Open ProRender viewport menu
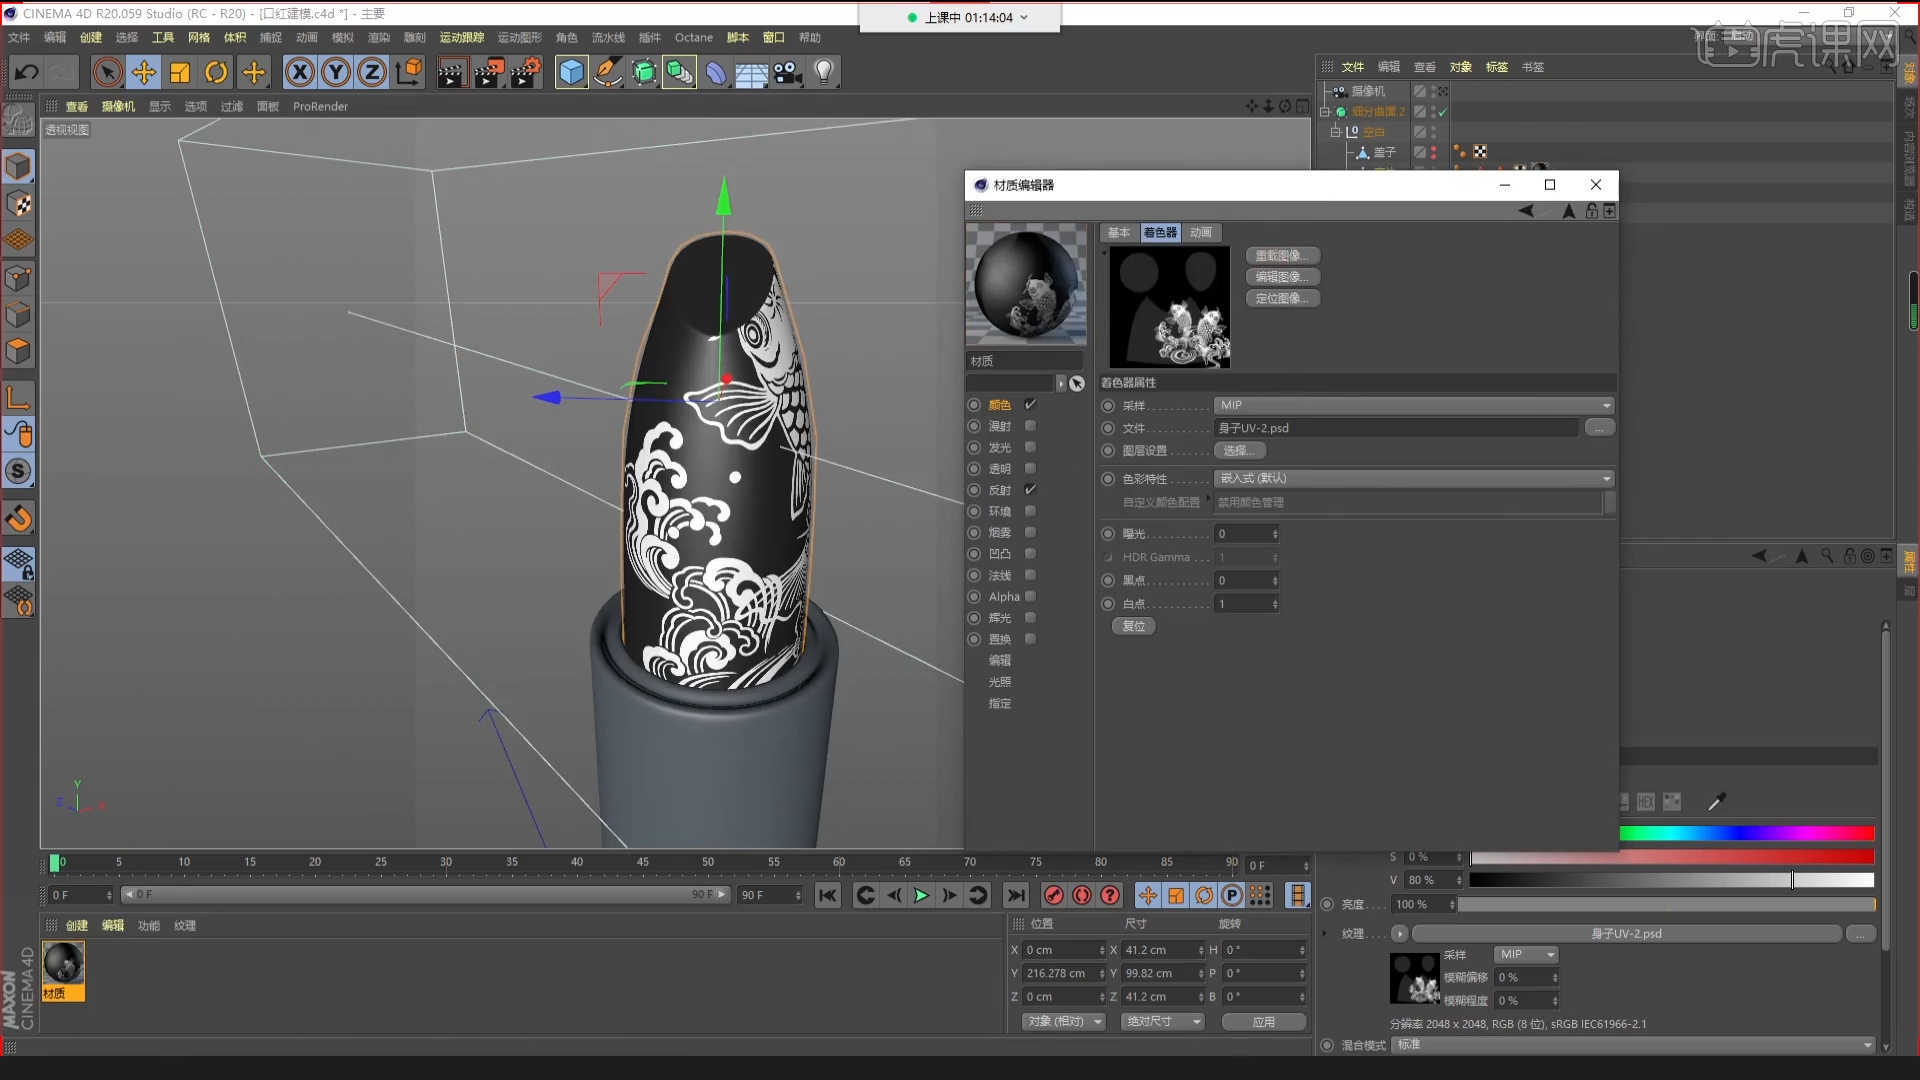Image resolution: width=1920 pixels, height=1080 pixels. [x=320, y=106]
